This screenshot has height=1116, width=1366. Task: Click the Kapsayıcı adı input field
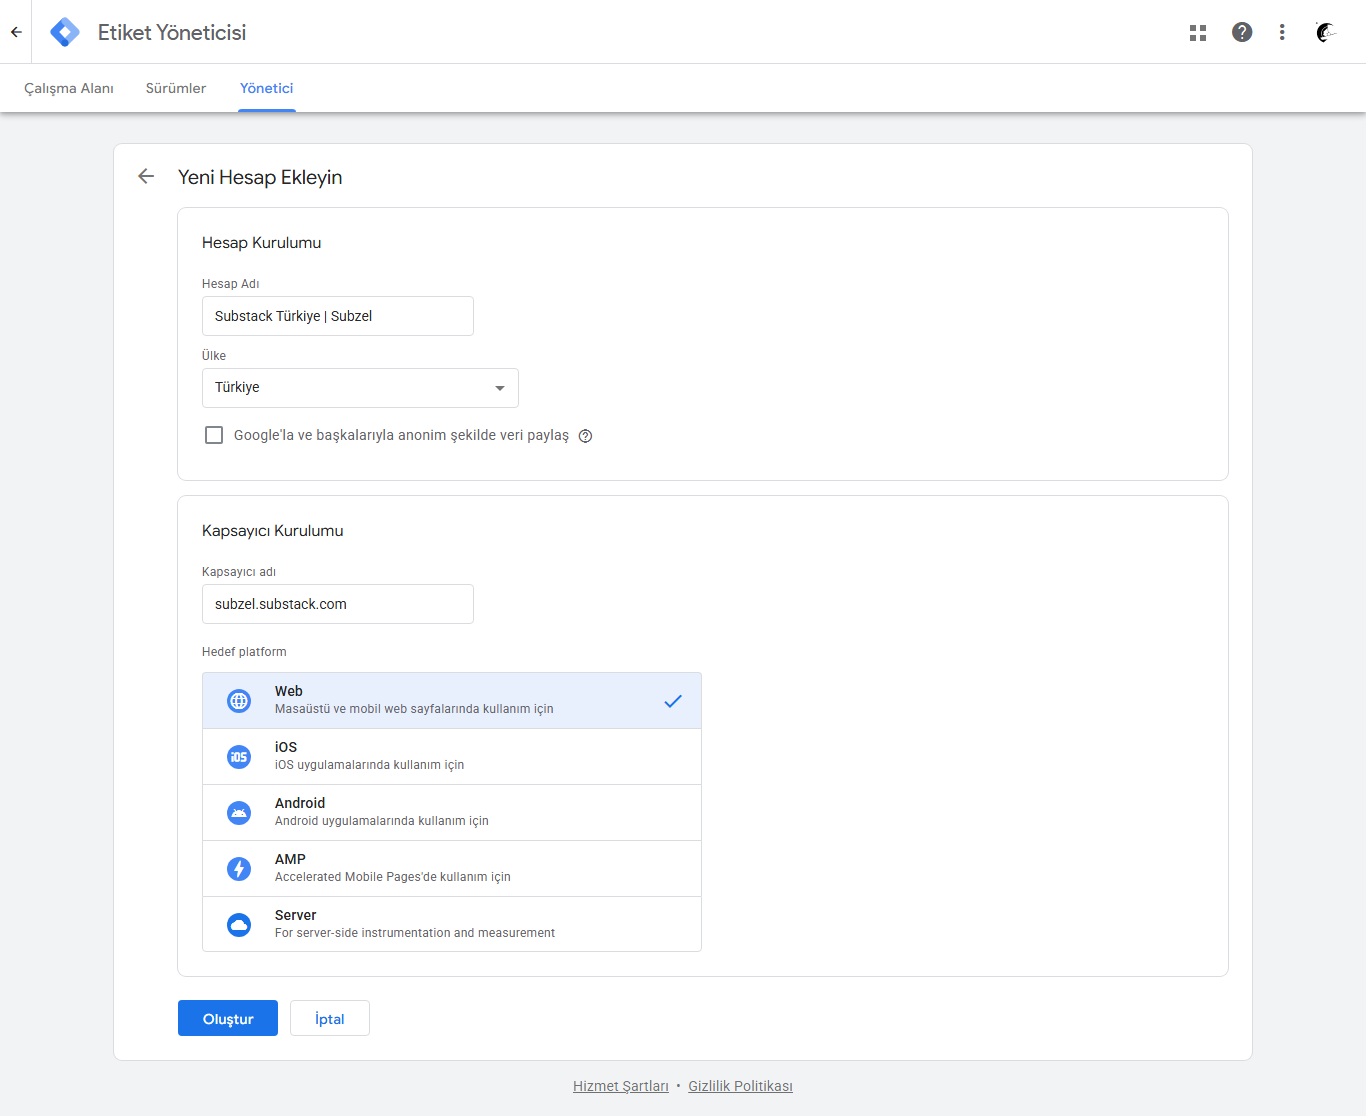pos(338,604)
